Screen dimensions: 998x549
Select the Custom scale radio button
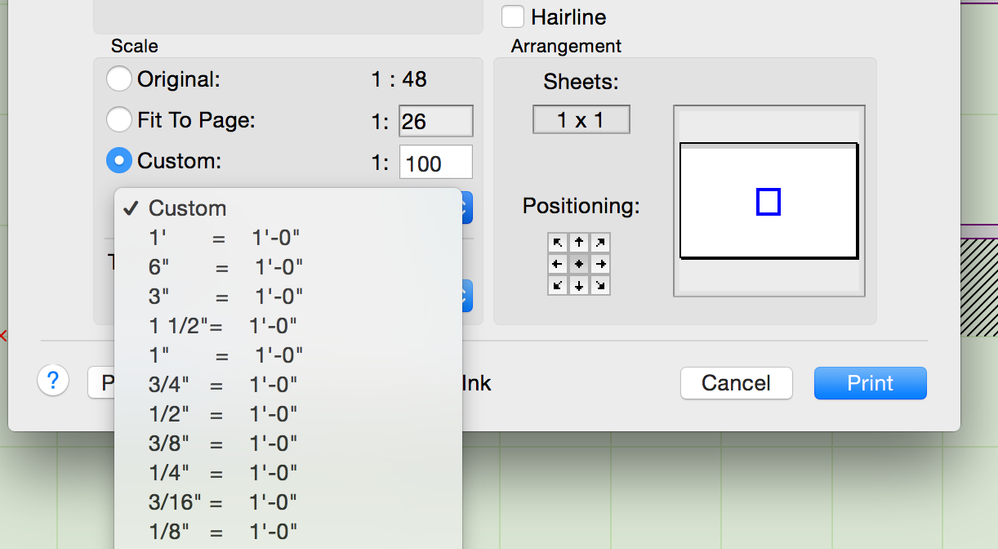coord(119,161)
